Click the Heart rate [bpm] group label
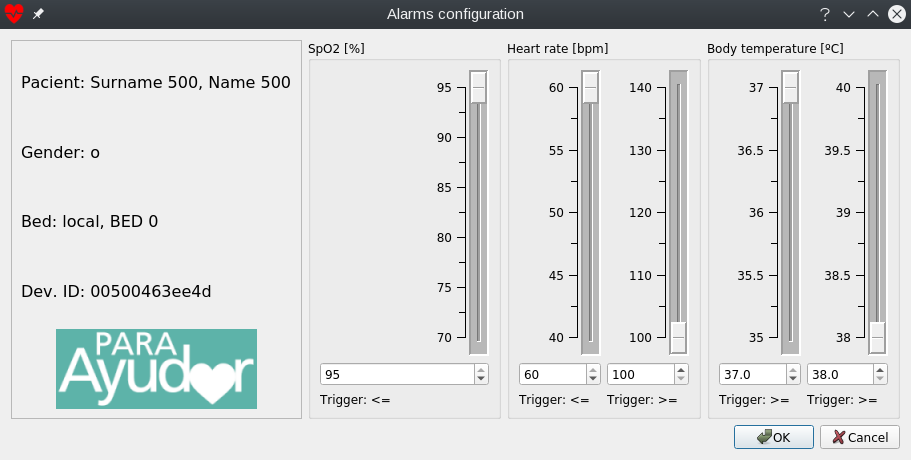Image resolution: width=911 pixels, height=460 pixels. (x=558, y=49)
